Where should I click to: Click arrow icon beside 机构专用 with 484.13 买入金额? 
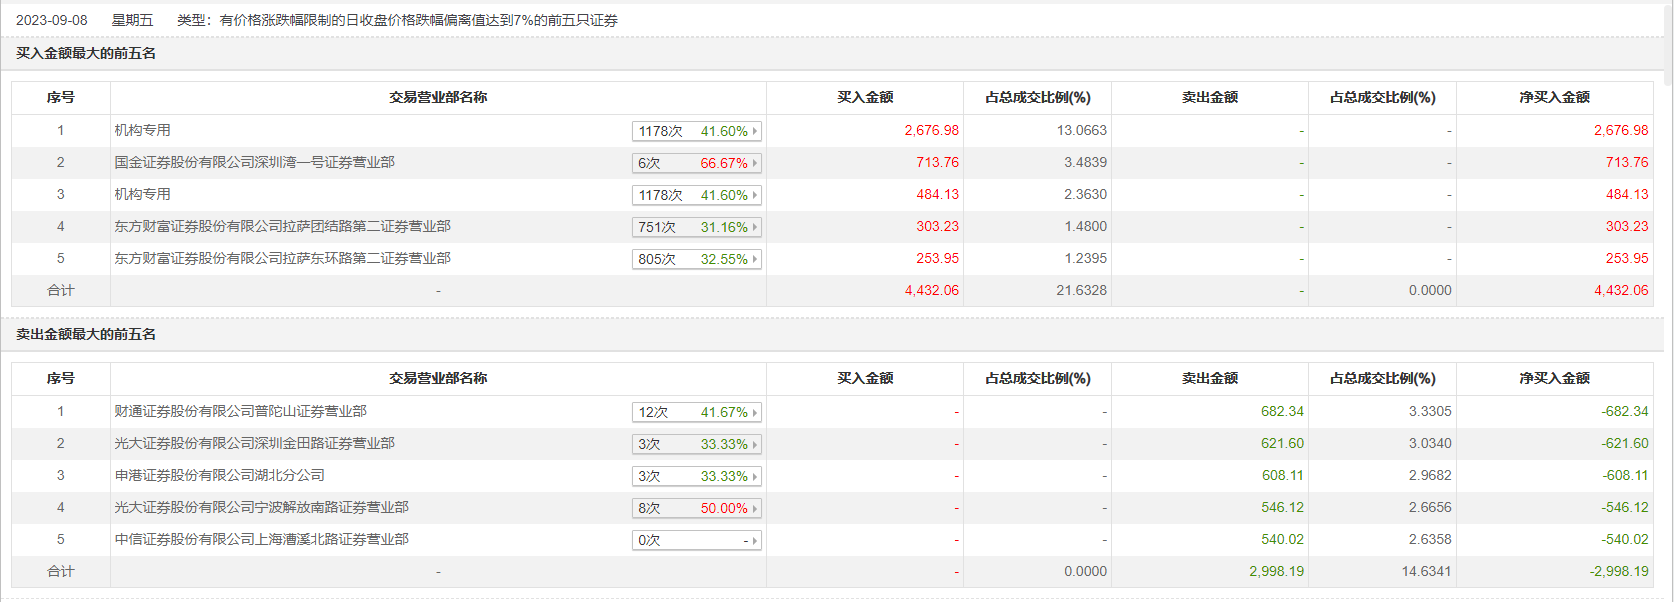coord(755,195)
